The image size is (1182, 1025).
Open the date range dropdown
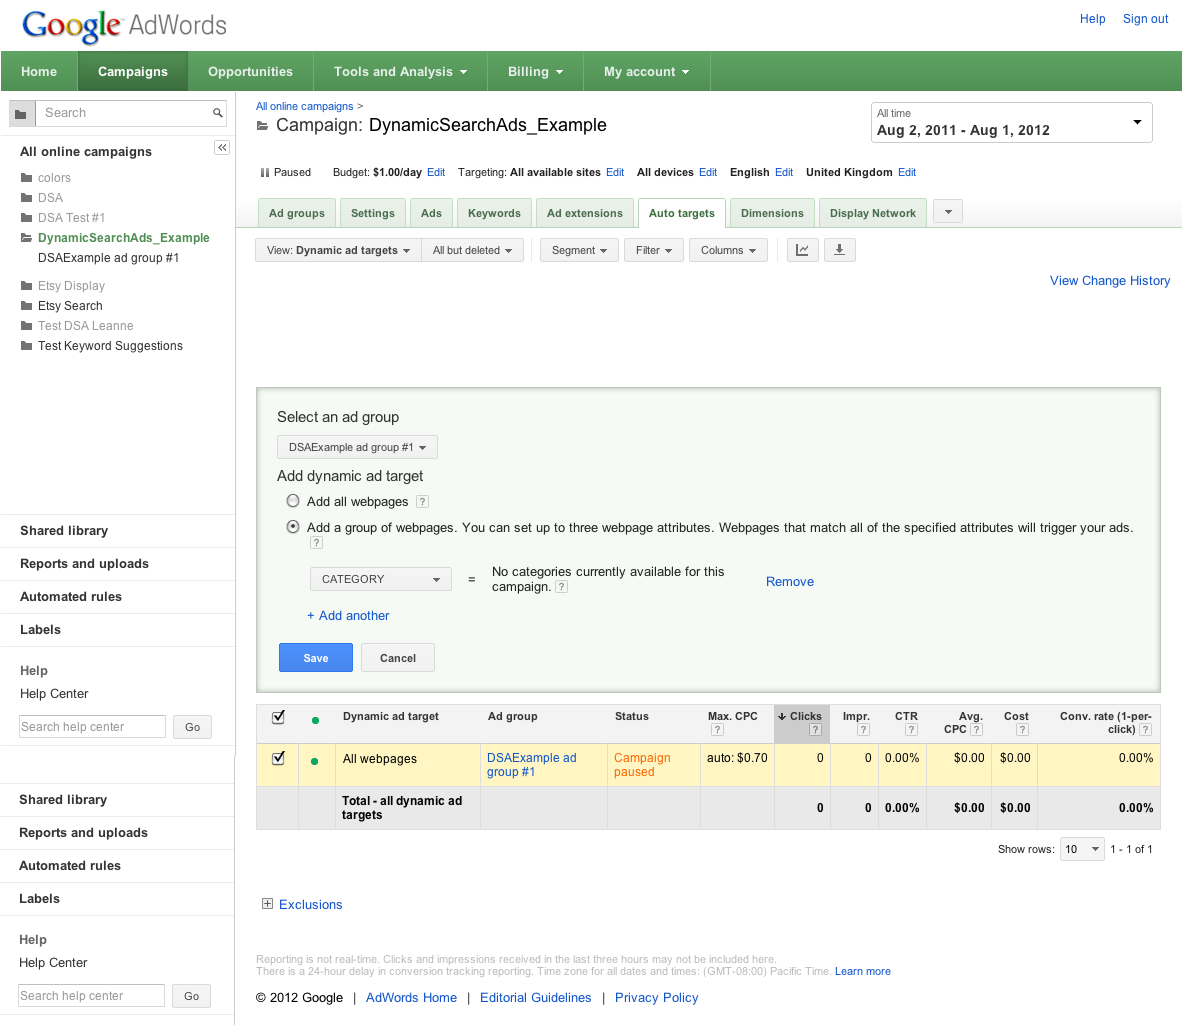point(1011,123)
